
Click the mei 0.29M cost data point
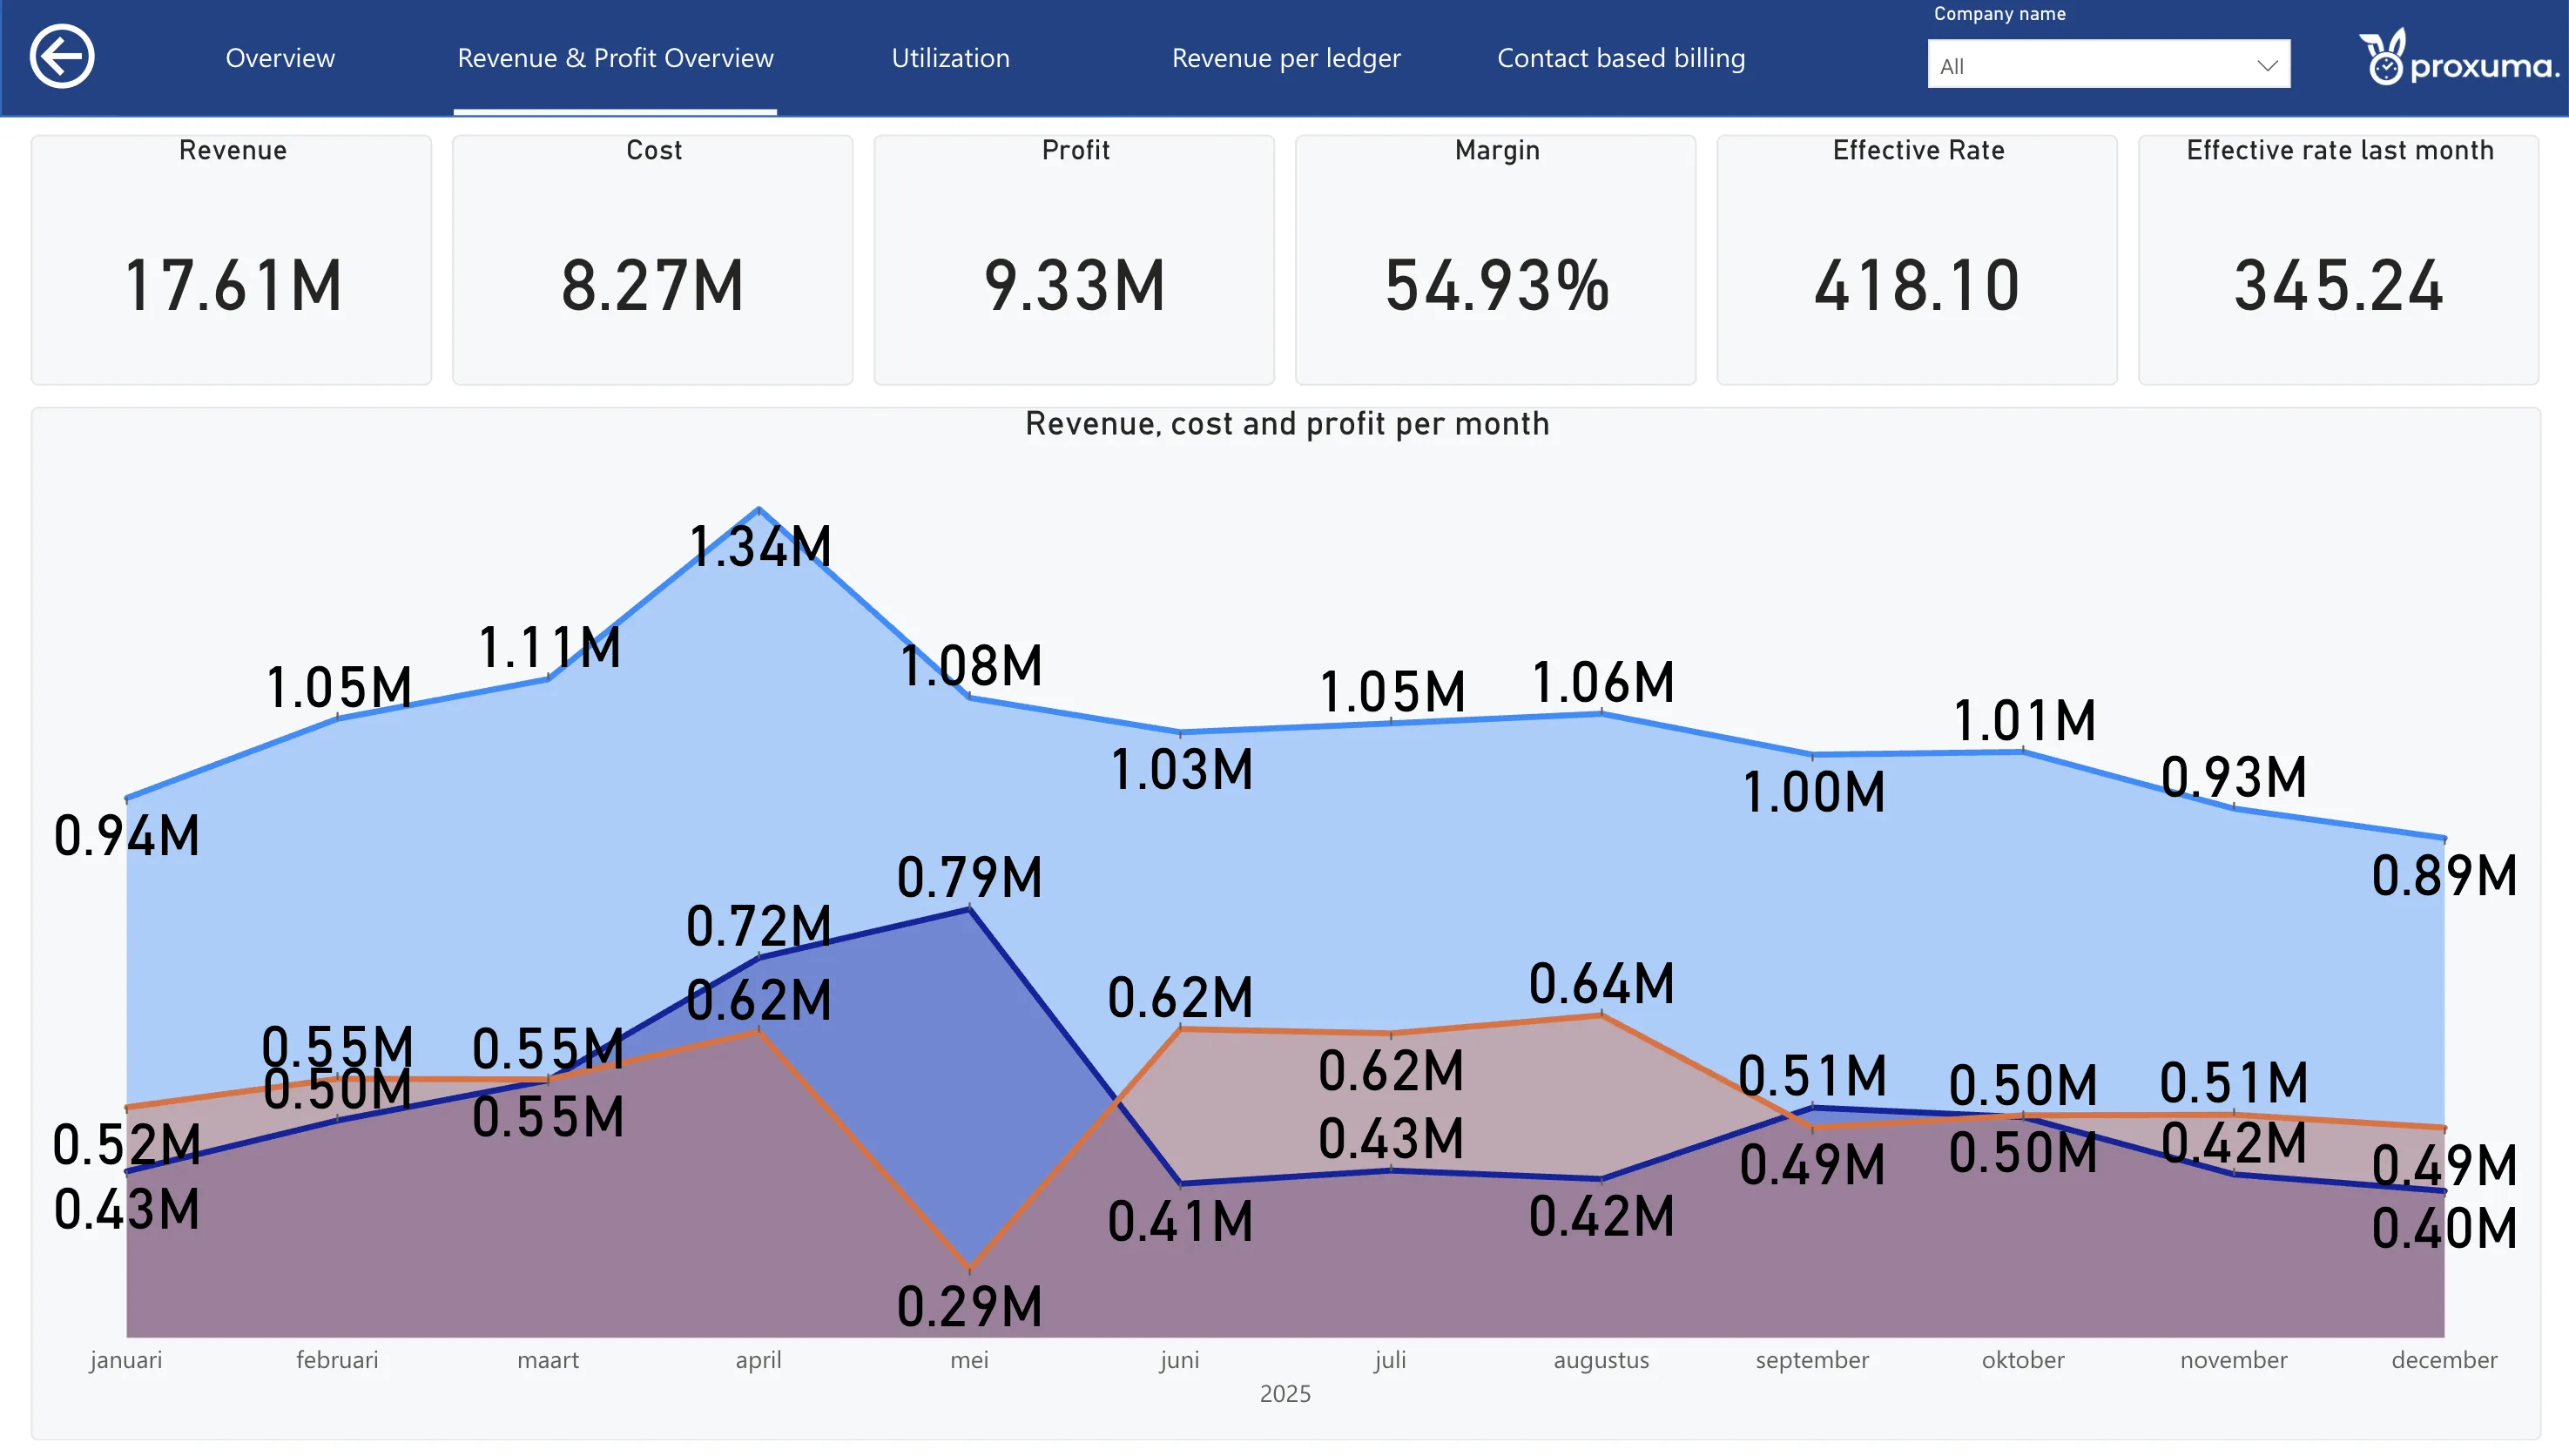click(x=970, y=1267)
